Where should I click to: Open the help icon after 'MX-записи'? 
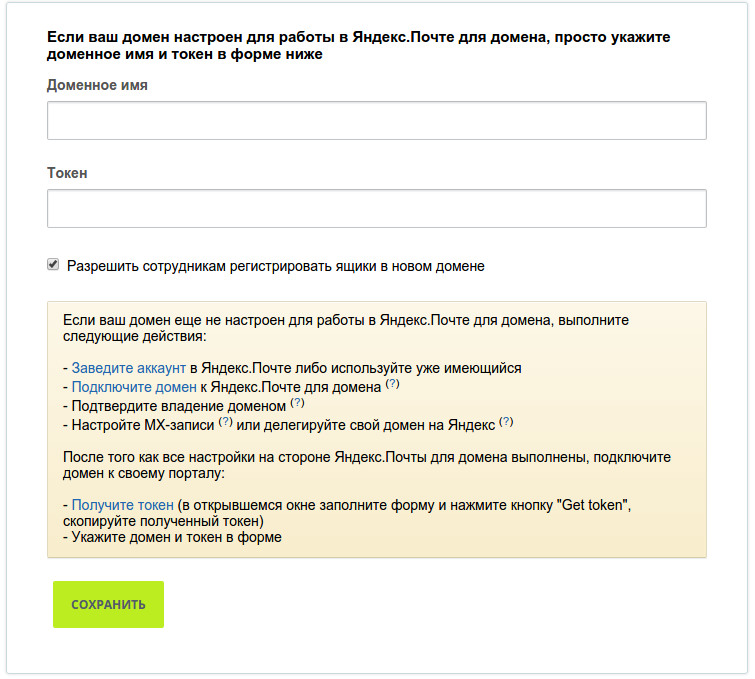click(225, 422)
